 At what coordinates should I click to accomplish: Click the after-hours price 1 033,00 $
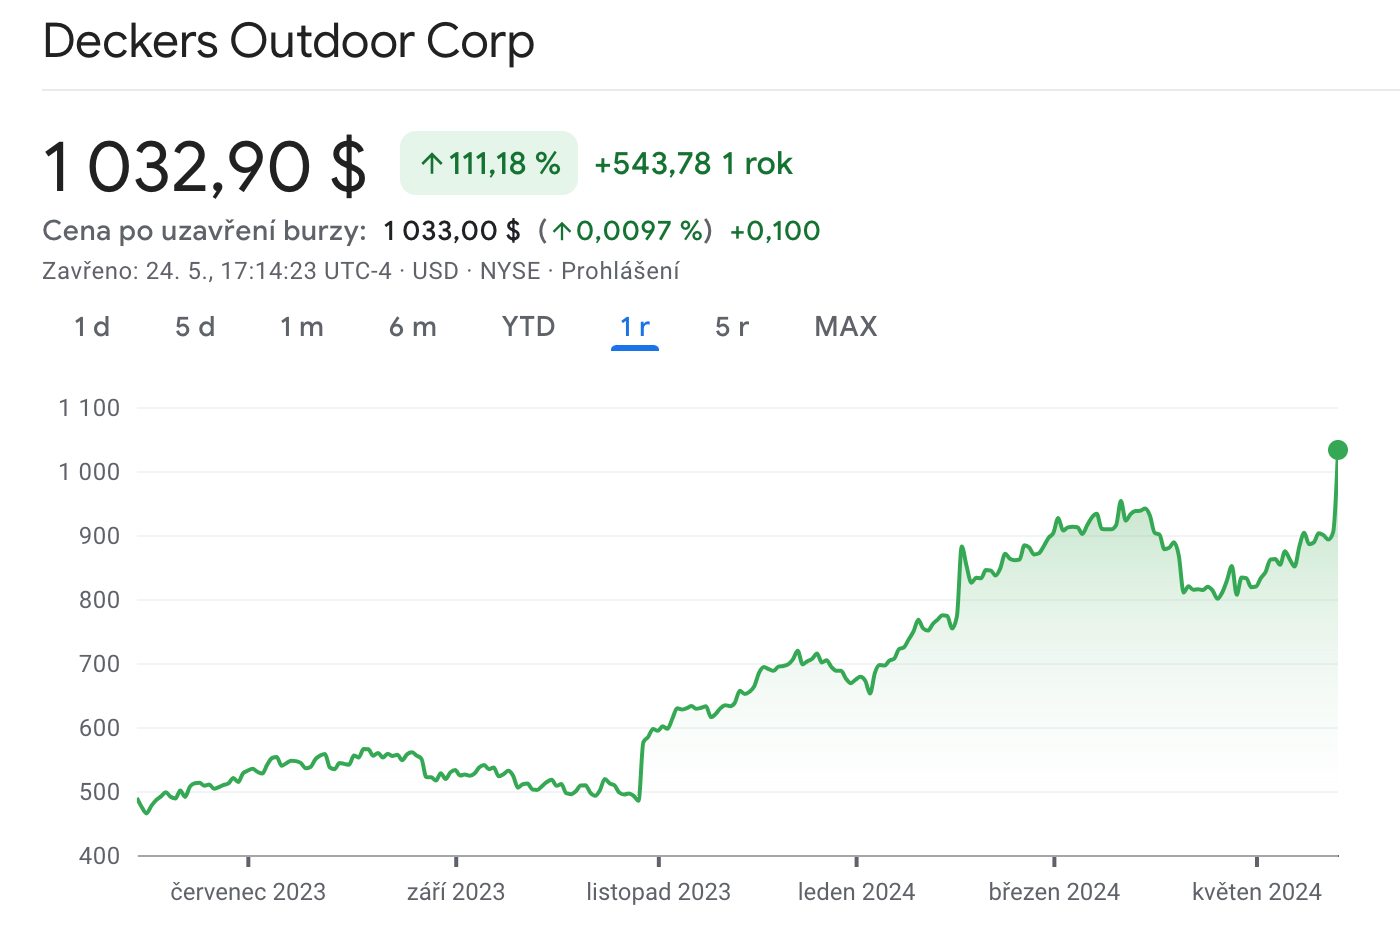452,231
